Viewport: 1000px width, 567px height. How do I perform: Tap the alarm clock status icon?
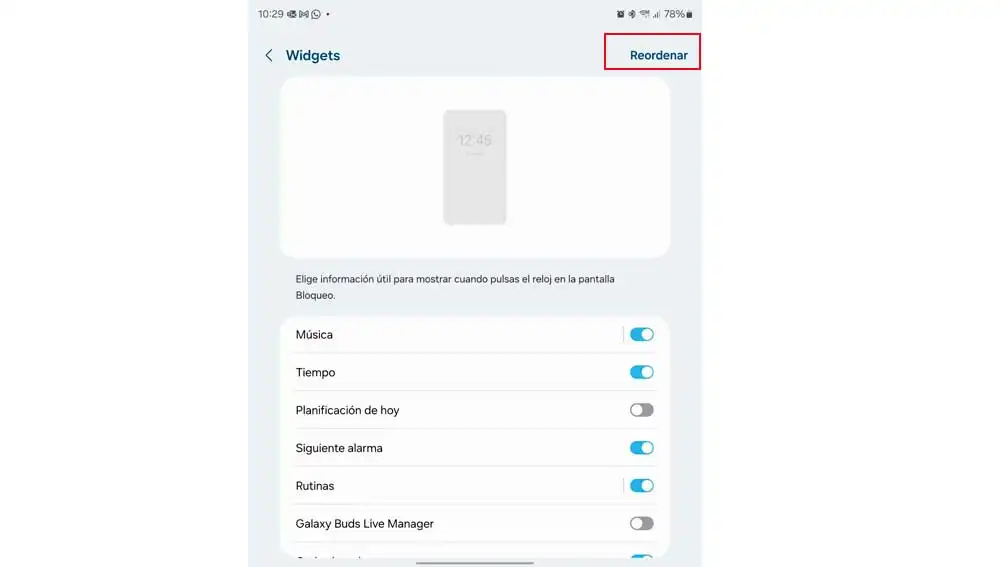click(x=621, y=14)
